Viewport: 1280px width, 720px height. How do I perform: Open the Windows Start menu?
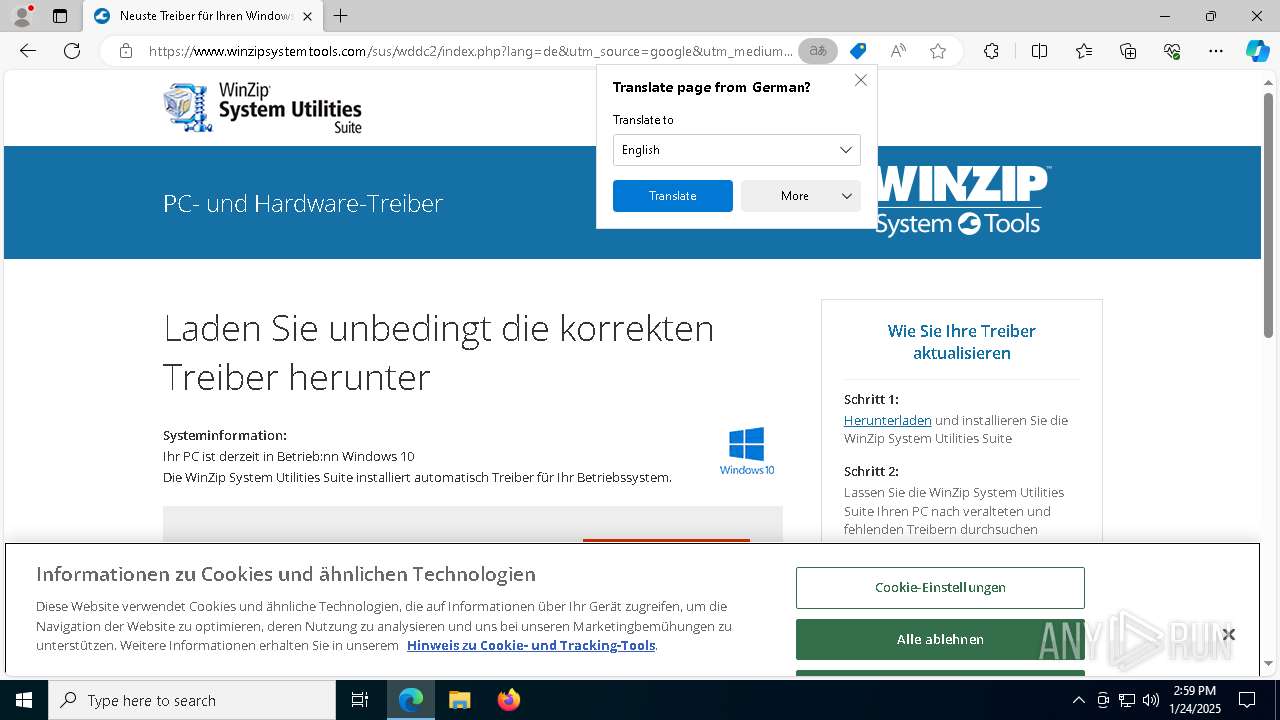24,700
